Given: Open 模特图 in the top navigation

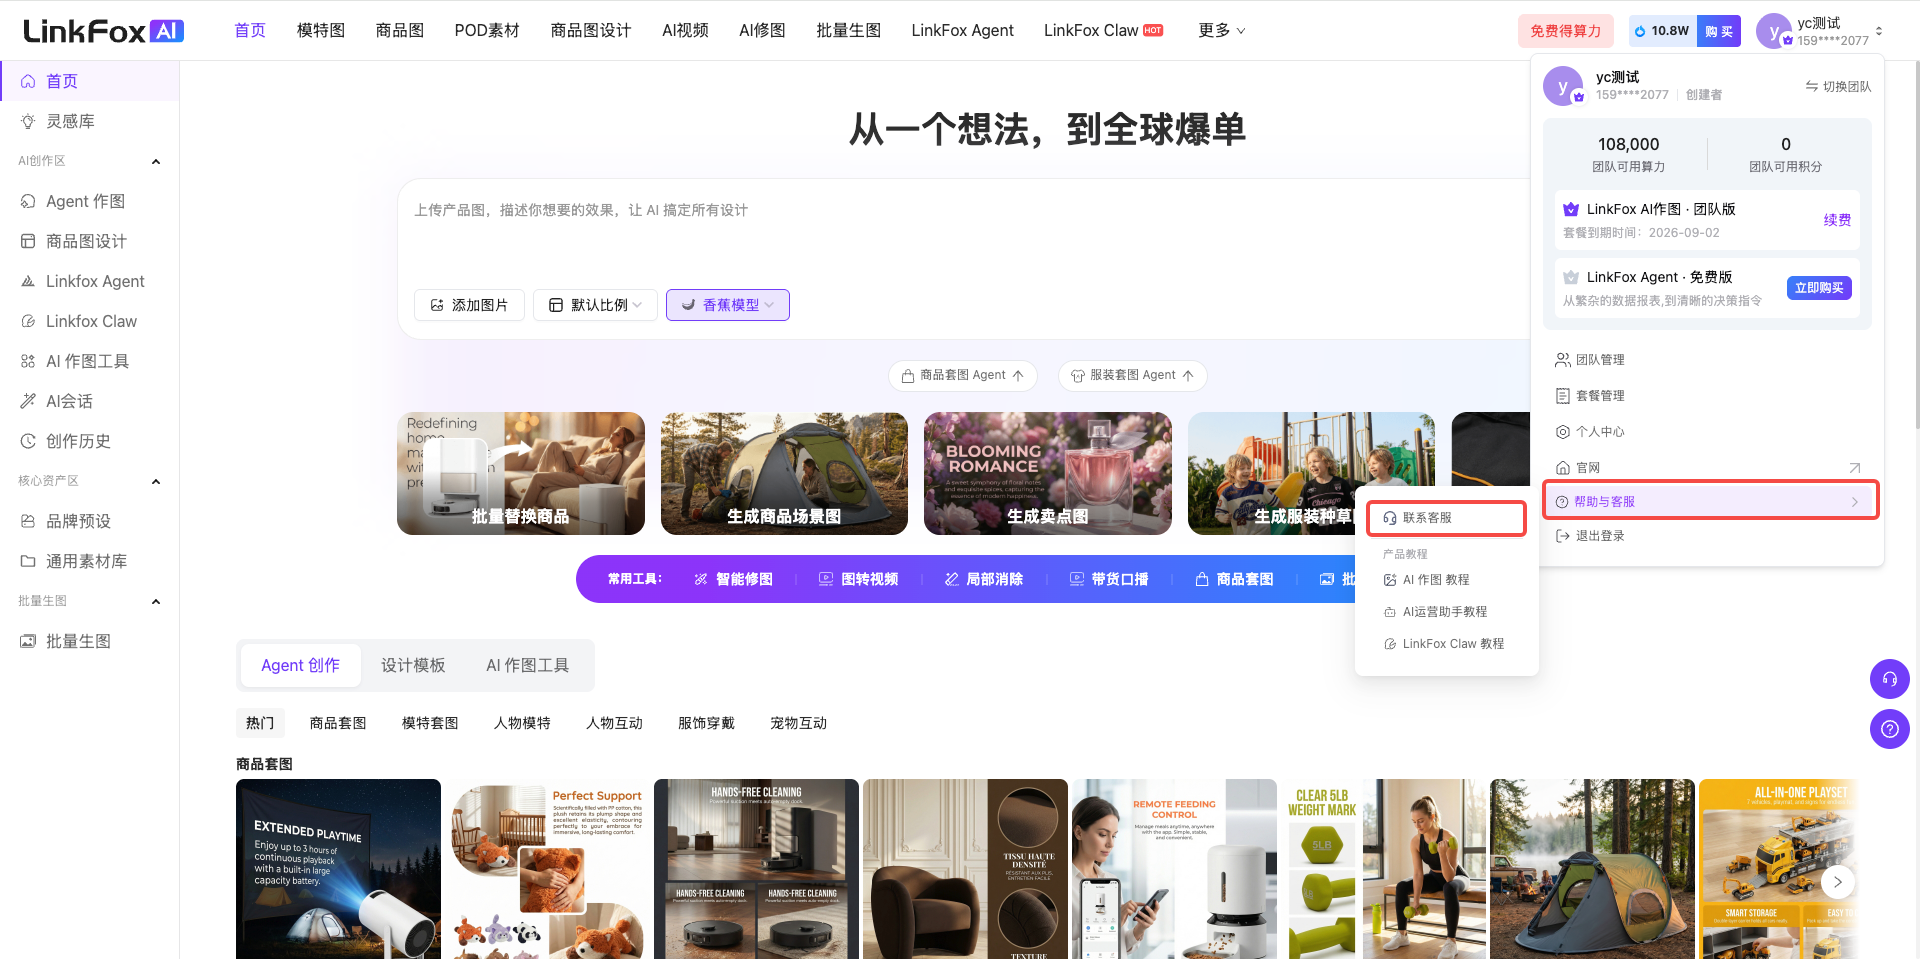Looking at the screenshot, I should pos(321,30).
